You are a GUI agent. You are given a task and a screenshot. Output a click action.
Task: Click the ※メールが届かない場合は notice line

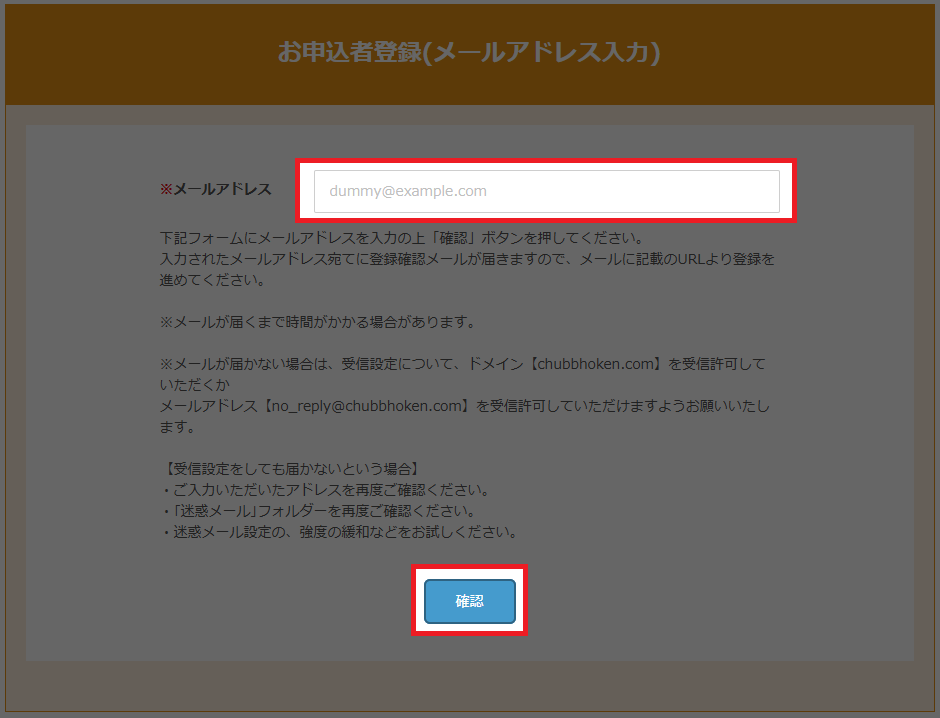pos(300,364)
